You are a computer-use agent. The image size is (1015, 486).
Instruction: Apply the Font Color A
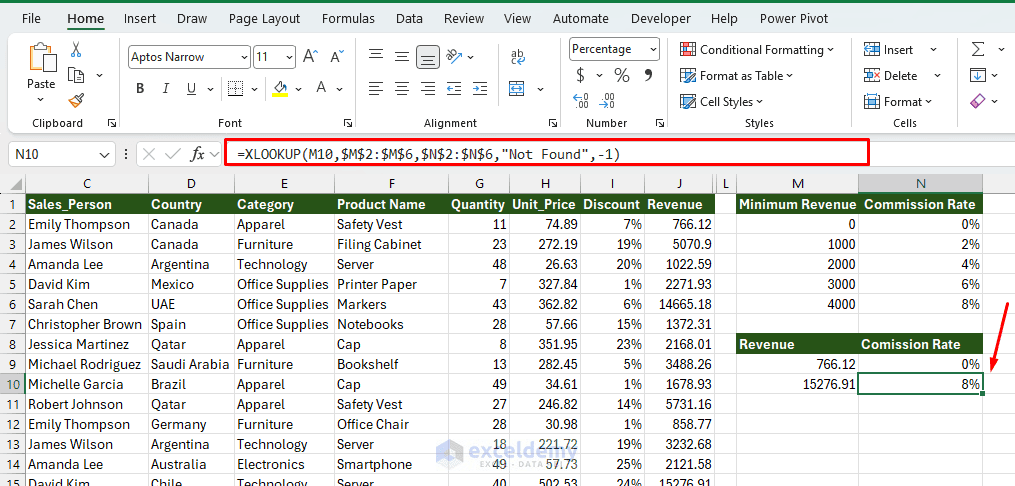pyautogui.click(x=322, y=89)
